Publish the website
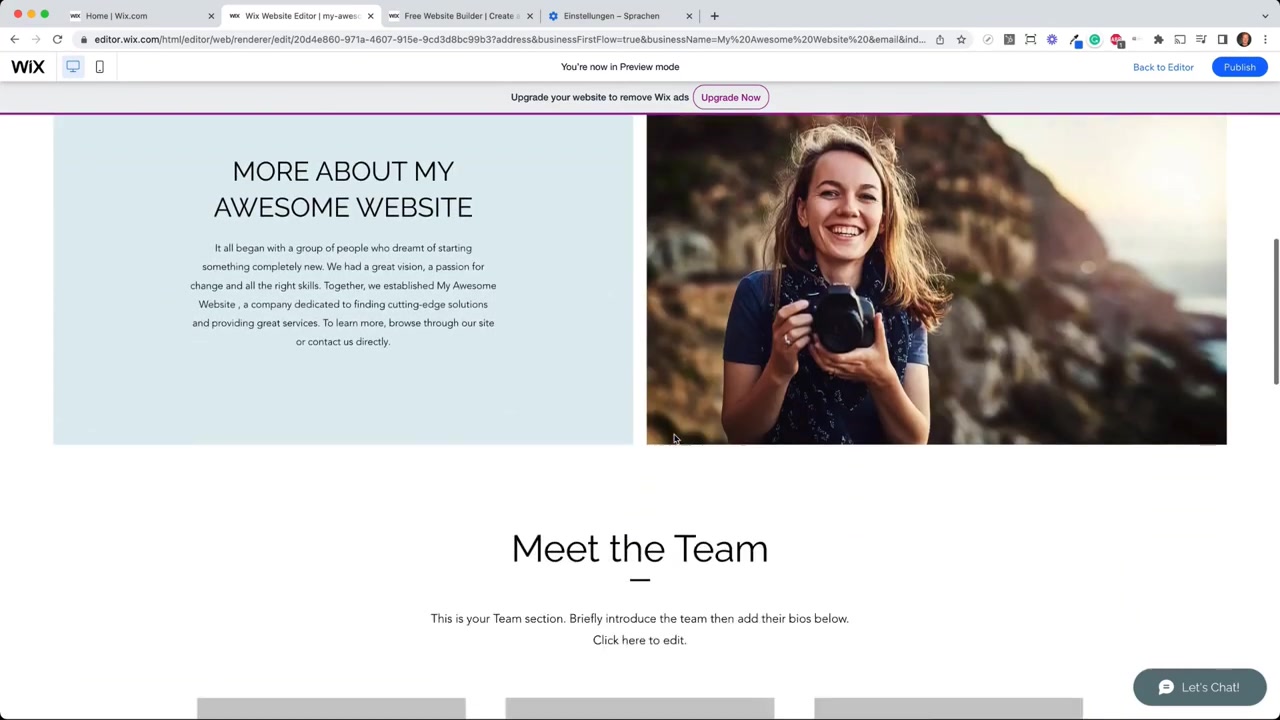The width and height of the screenshot is (1280, 720). [1239, 67]
